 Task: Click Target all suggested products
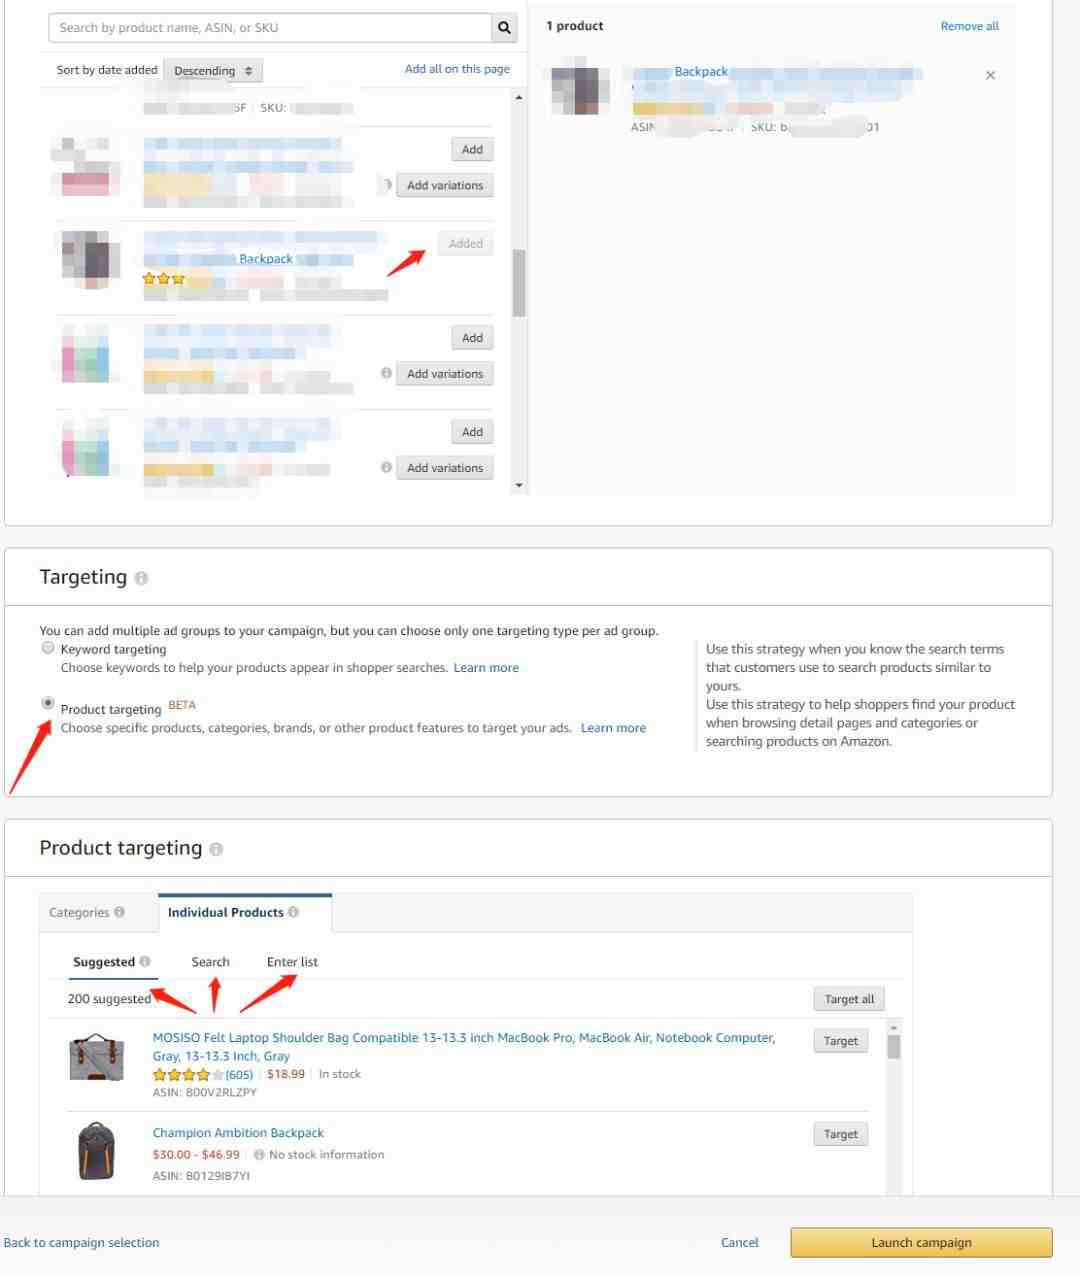849,998
